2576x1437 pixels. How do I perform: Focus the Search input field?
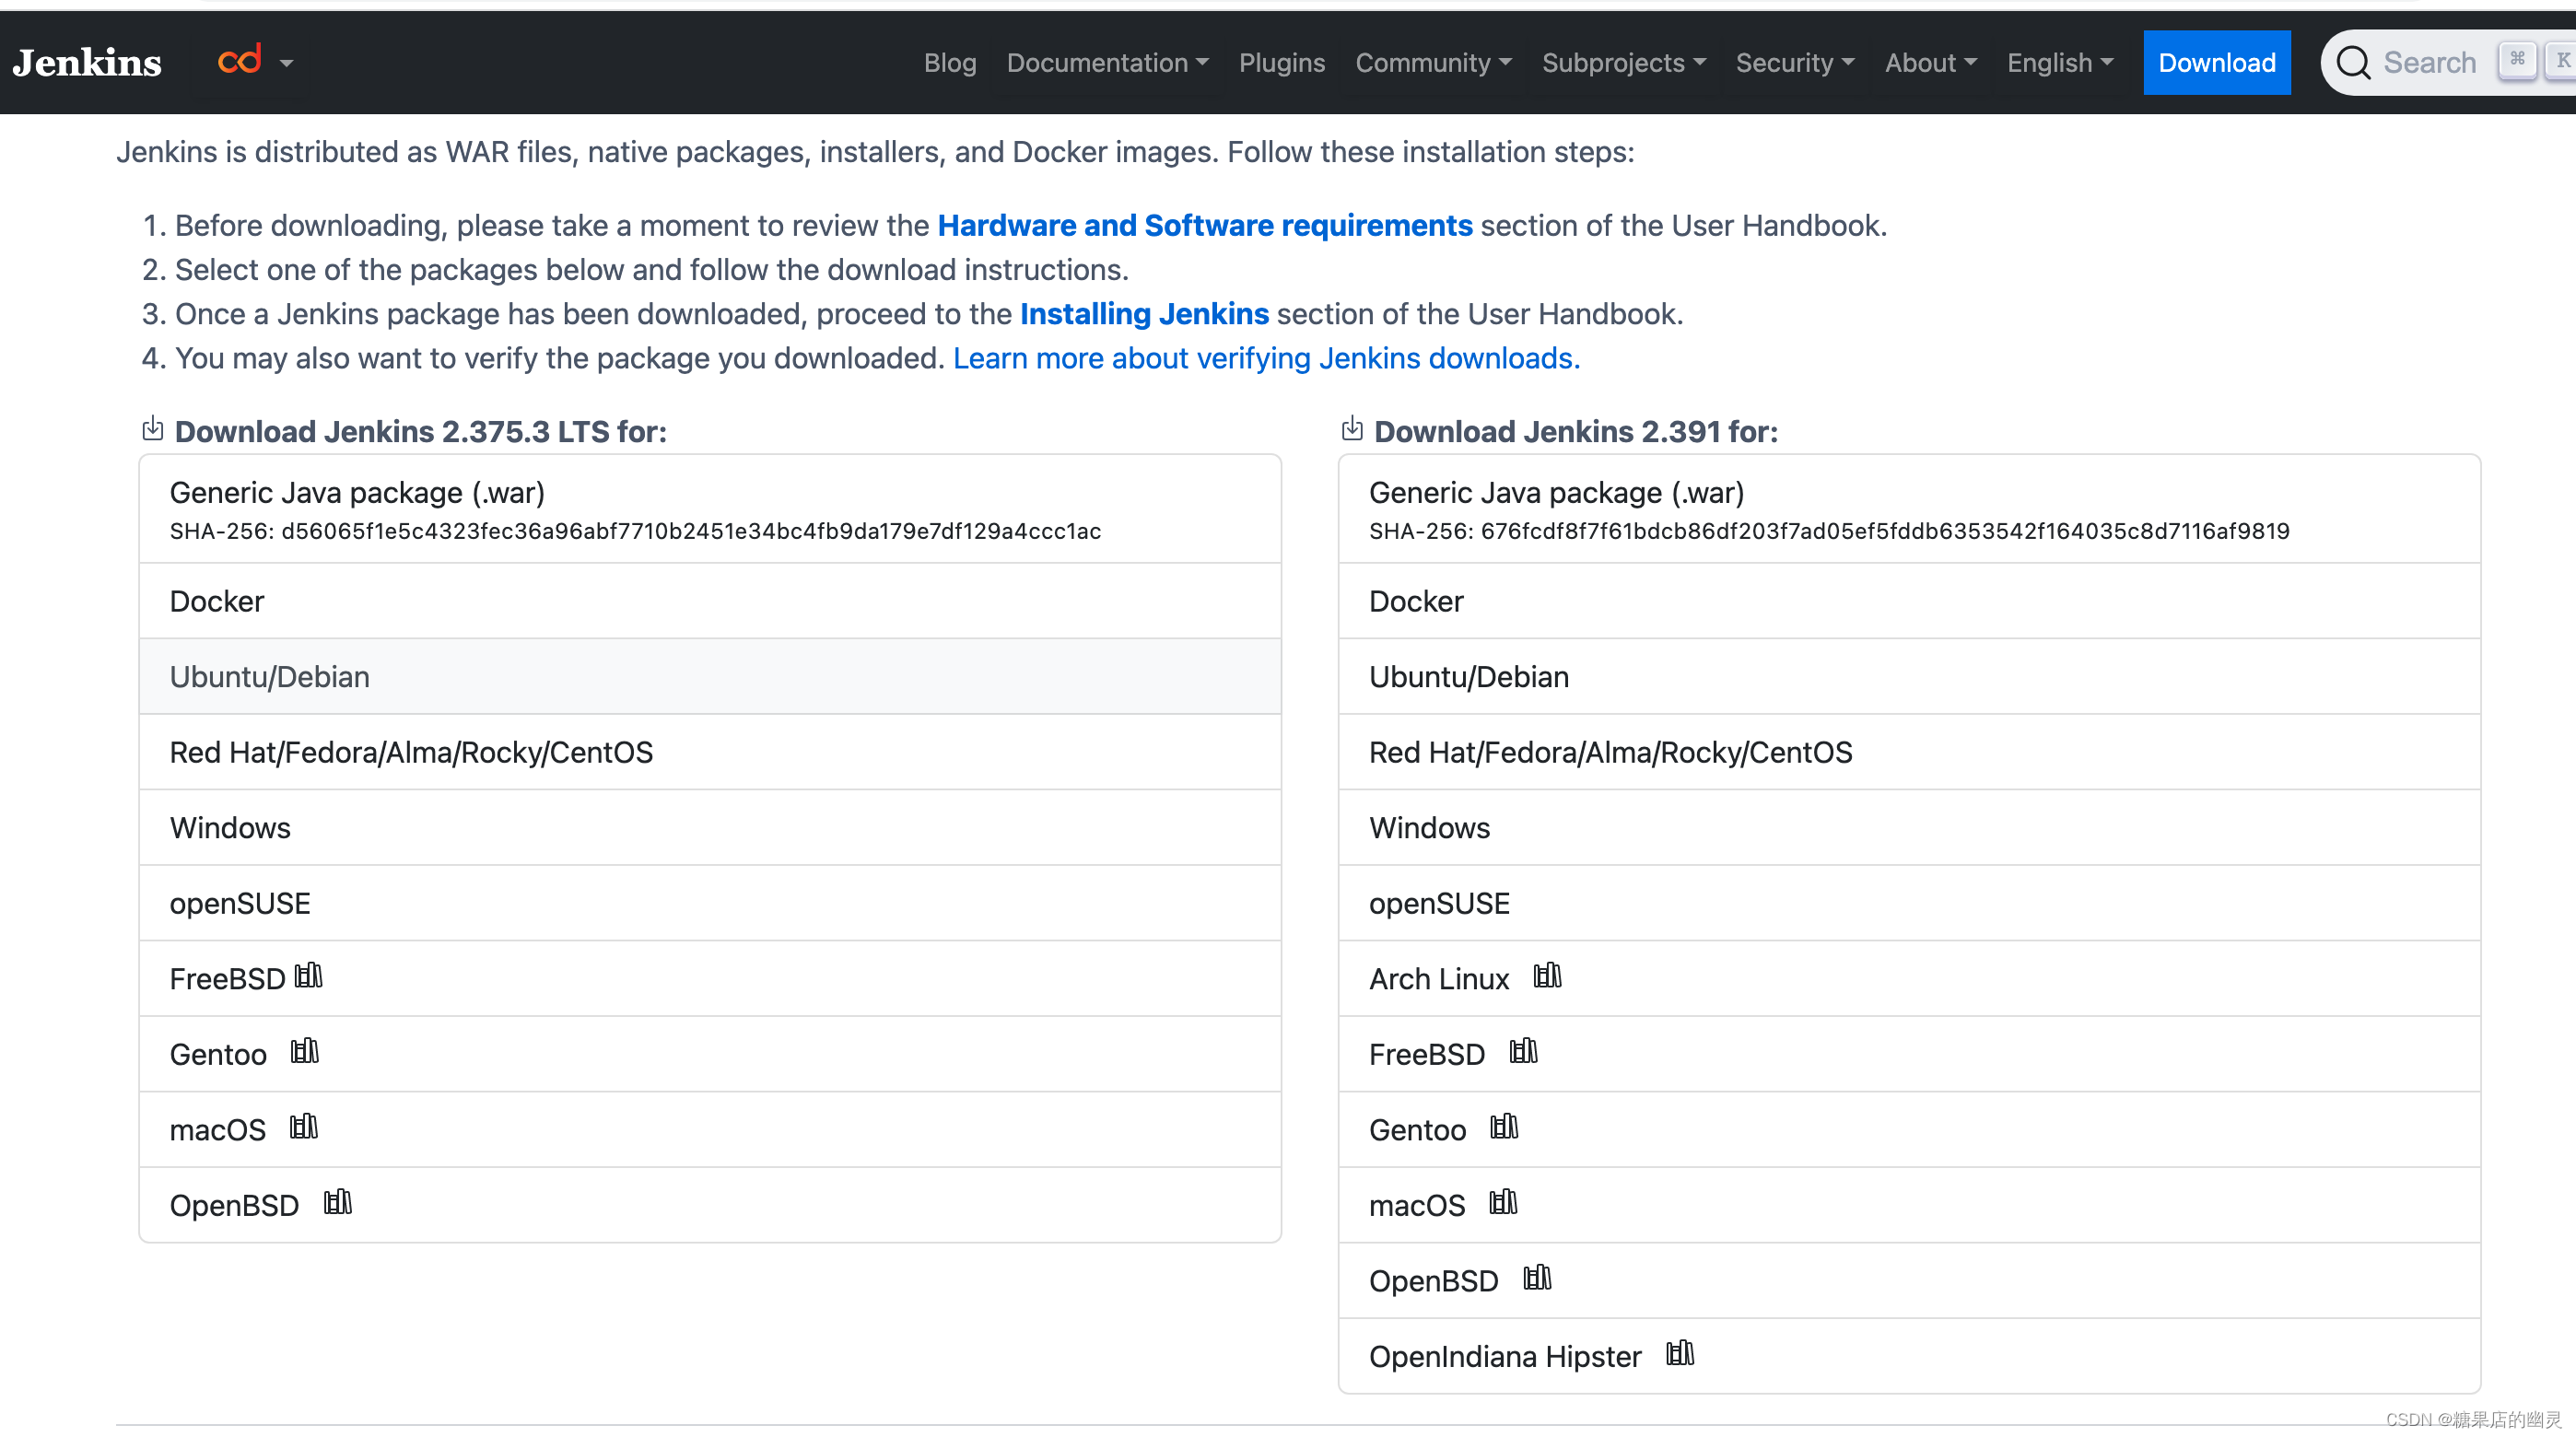pyautogui.click(x=2448, y=63)
